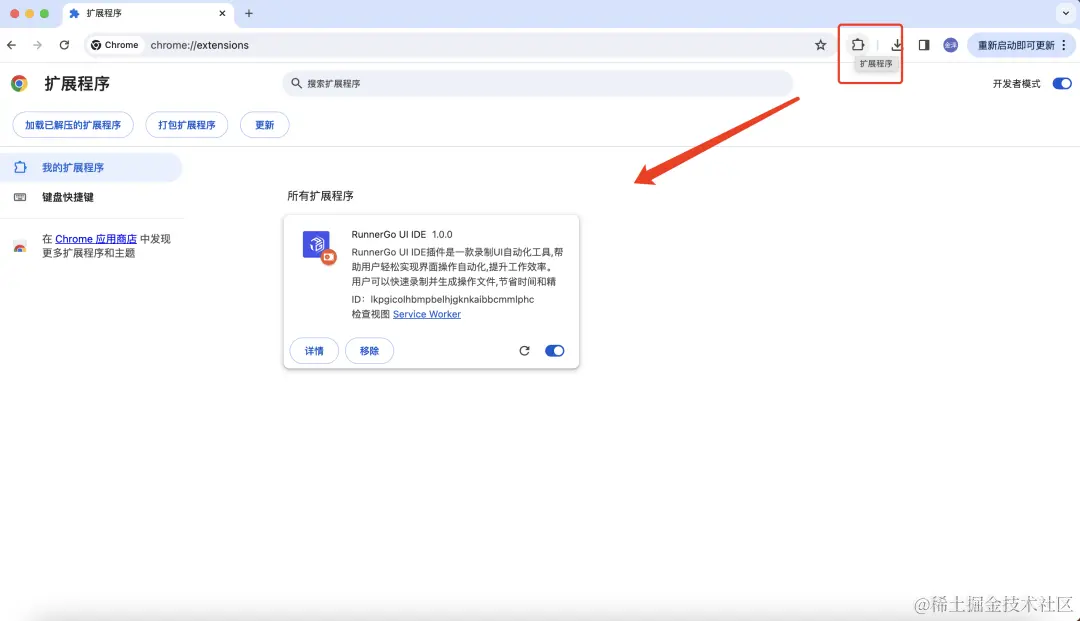Click the Chrome logo beside 扩展程序 title
Screen dimensions: 1080x621
pyautogui.click(x=19, y=83)
